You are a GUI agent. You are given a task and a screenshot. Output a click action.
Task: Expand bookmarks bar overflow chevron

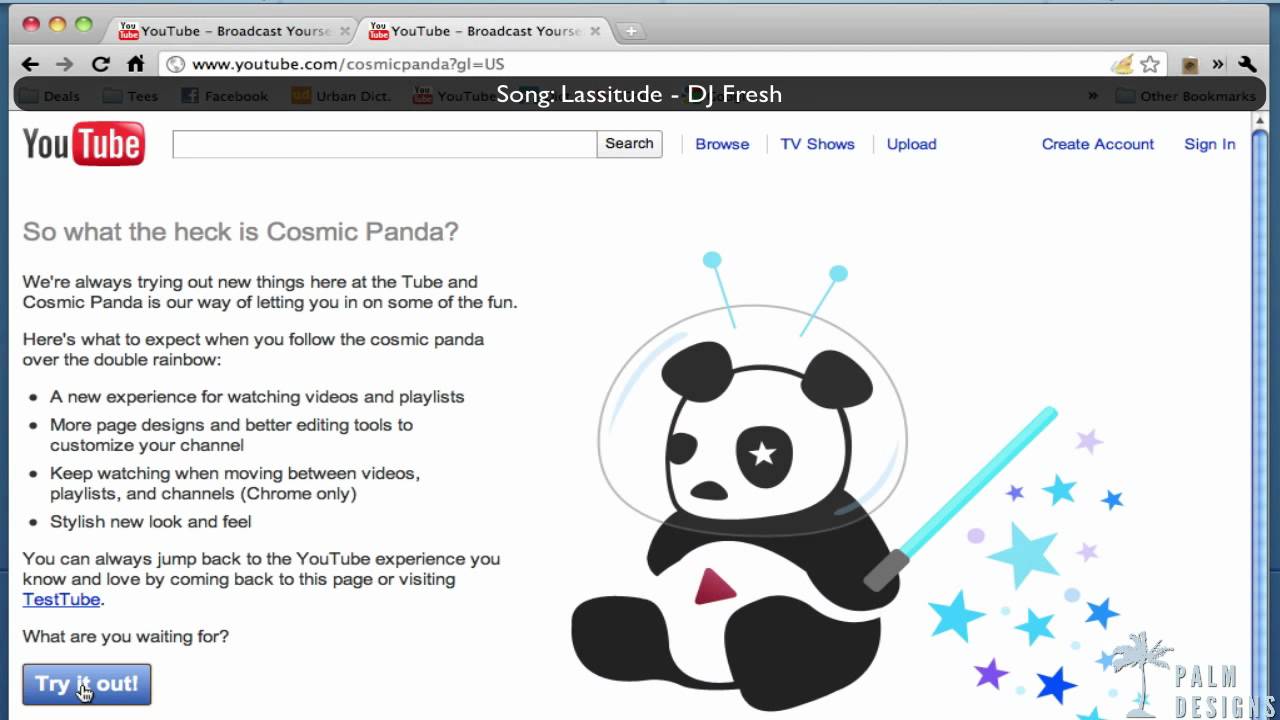(1093, 96)
